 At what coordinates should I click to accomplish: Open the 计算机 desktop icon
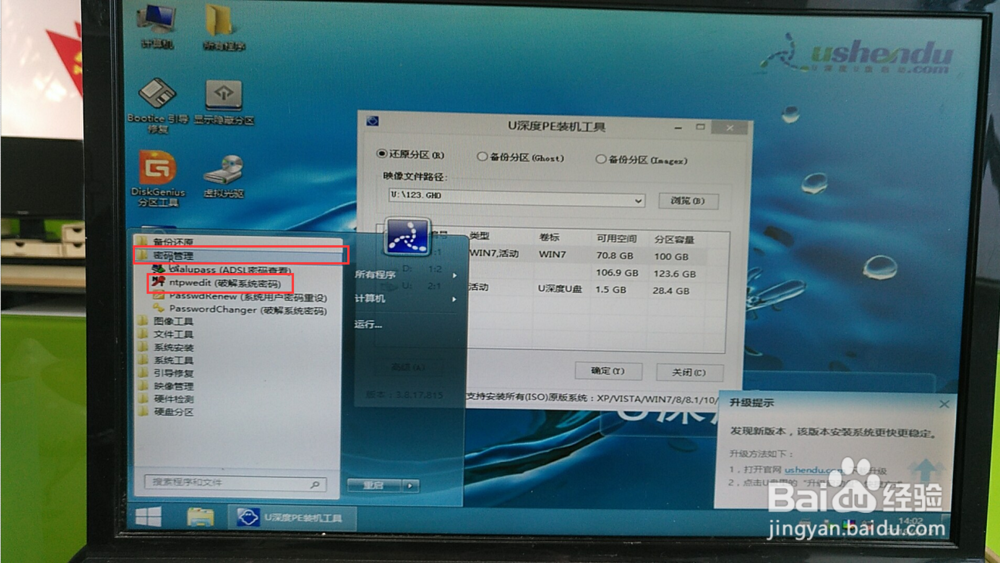[157, 26]
